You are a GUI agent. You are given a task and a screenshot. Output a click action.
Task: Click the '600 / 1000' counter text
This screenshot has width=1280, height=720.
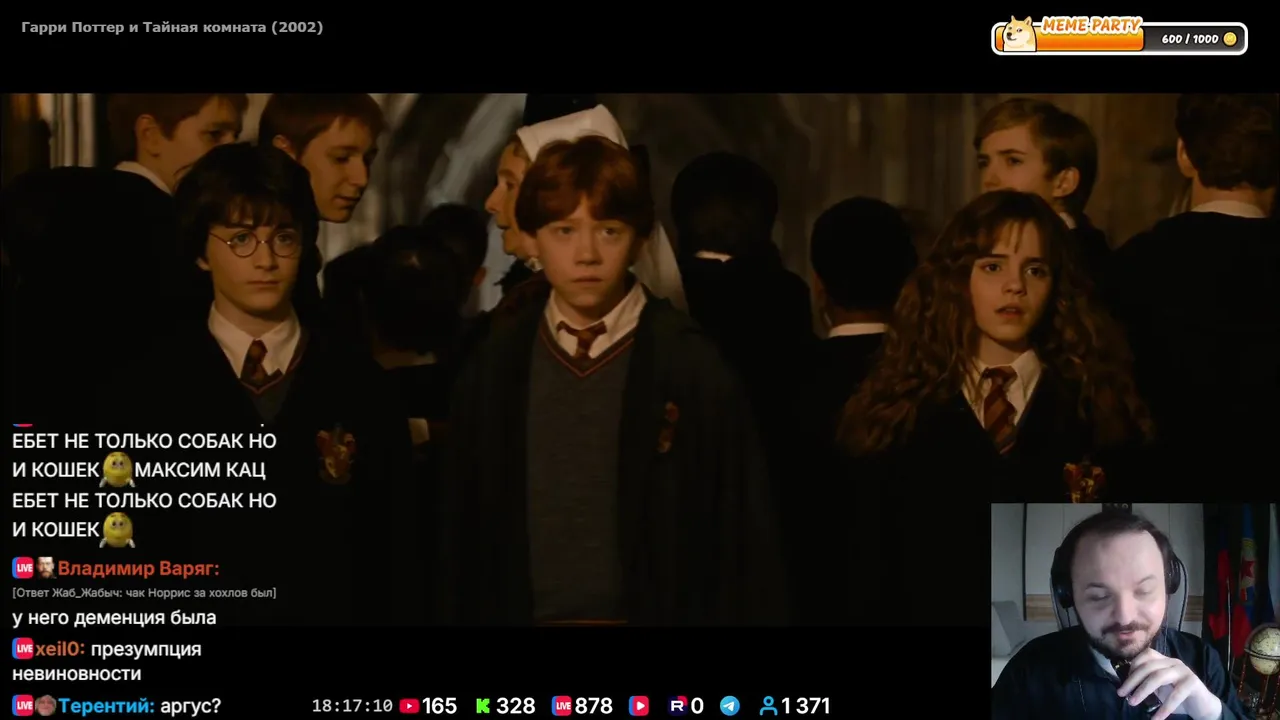click(x=1190, y=39)
